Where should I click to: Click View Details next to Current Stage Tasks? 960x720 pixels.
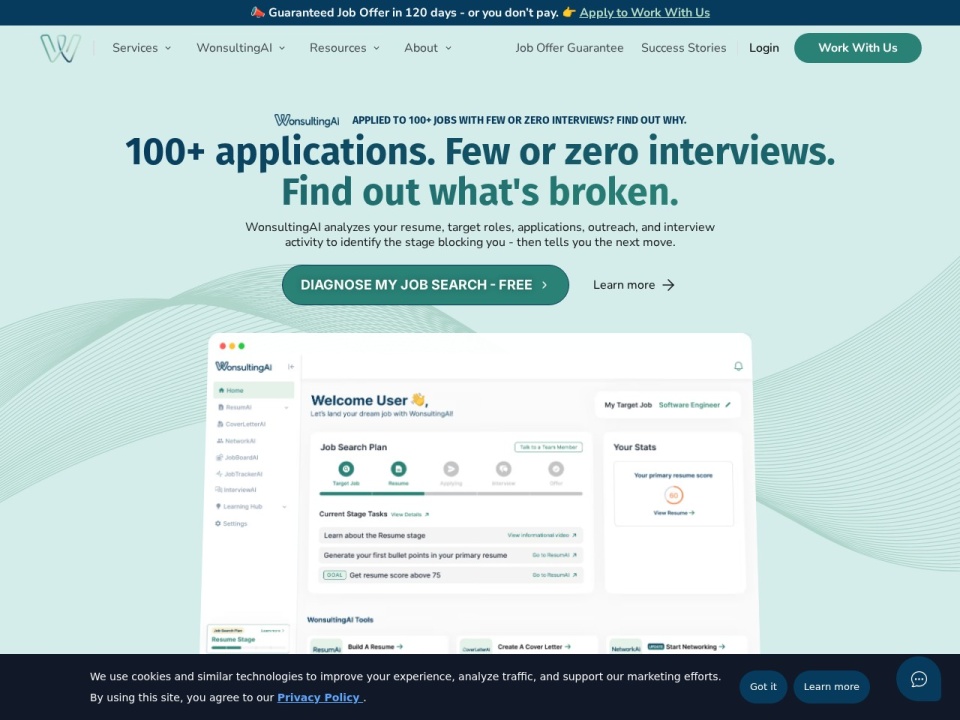coord(410,514)
